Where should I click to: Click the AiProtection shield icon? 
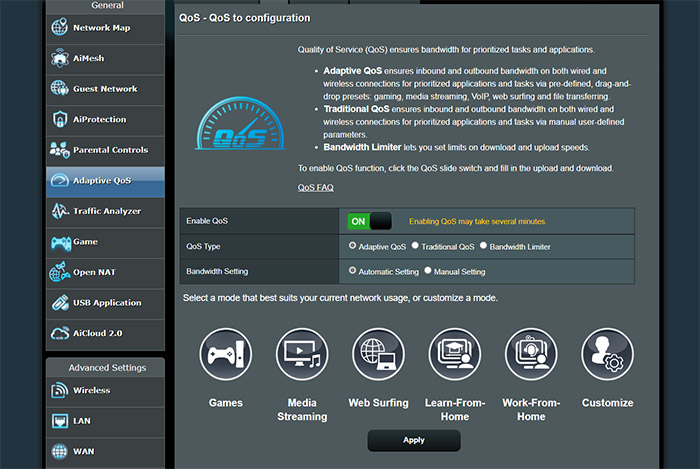[59, 119]
